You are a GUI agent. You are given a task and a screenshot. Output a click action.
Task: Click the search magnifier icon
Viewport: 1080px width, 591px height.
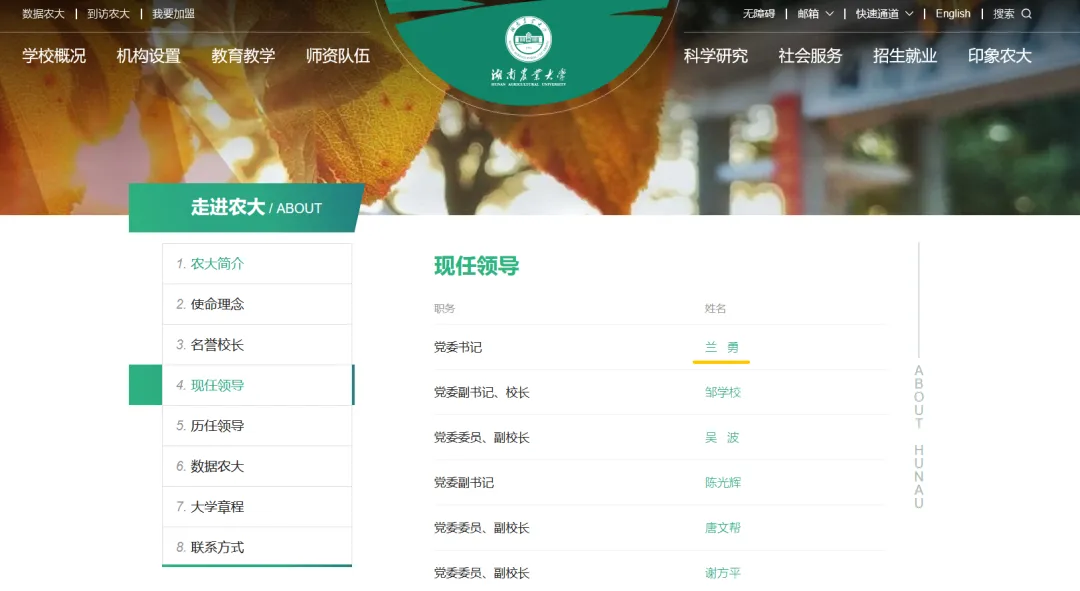point(1027,13)
